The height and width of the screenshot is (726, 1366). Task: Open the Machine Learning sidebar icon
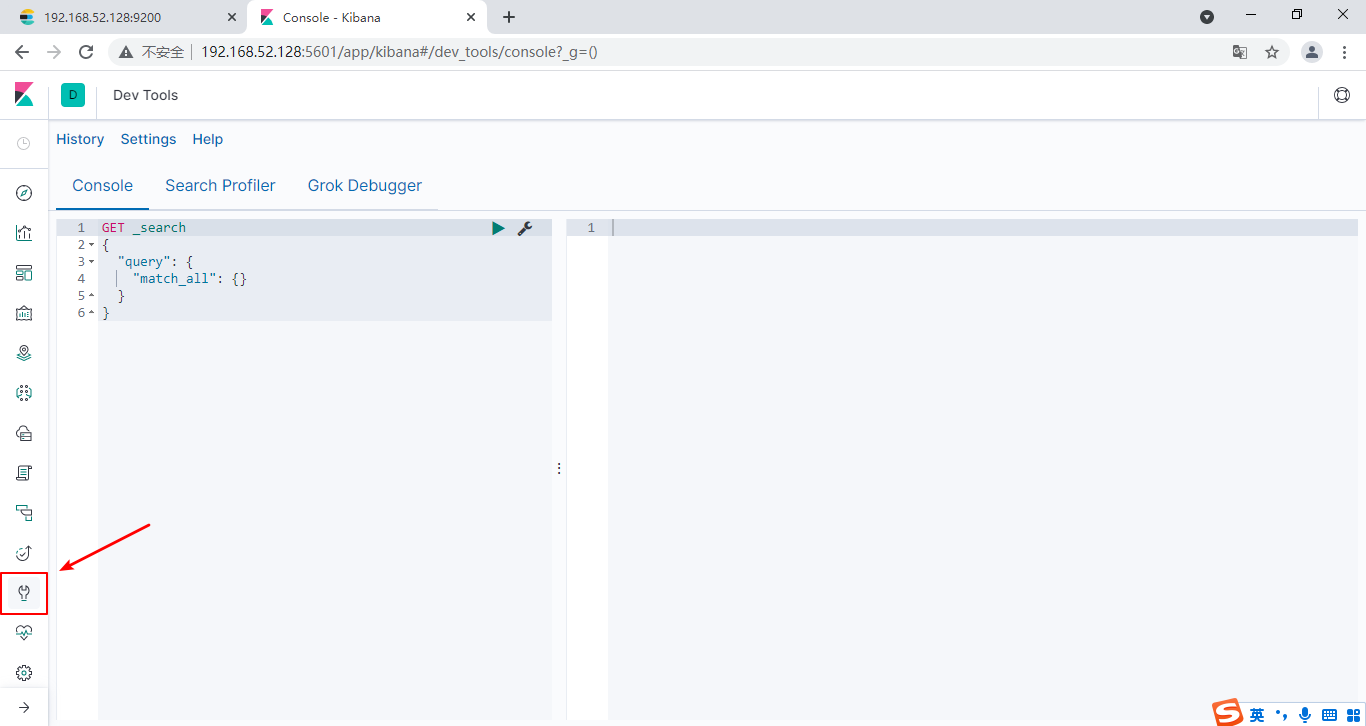coord(24,393)
